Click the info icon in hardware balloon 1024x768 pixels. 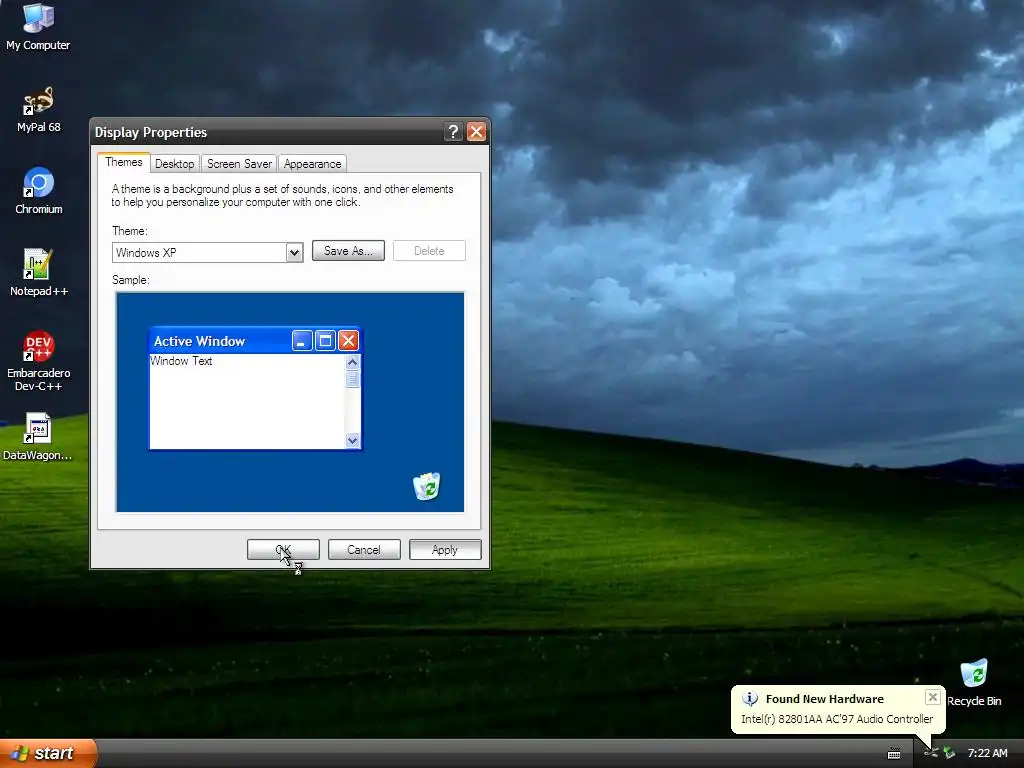coord(750,699)
